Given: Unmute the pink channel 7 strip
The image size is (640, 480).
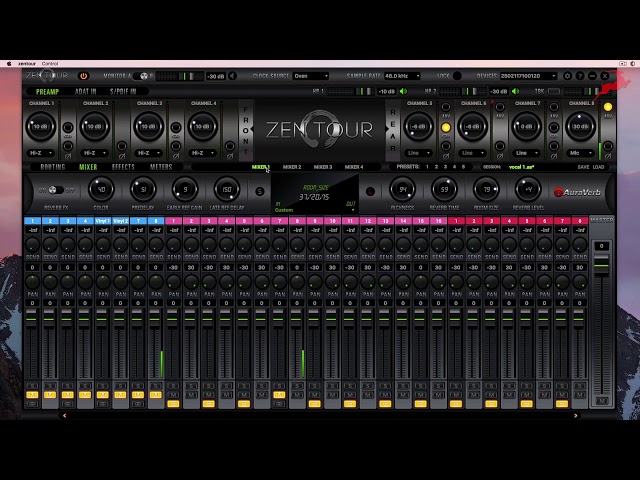Looking at the screenshot, I should [x=279, y=395].
